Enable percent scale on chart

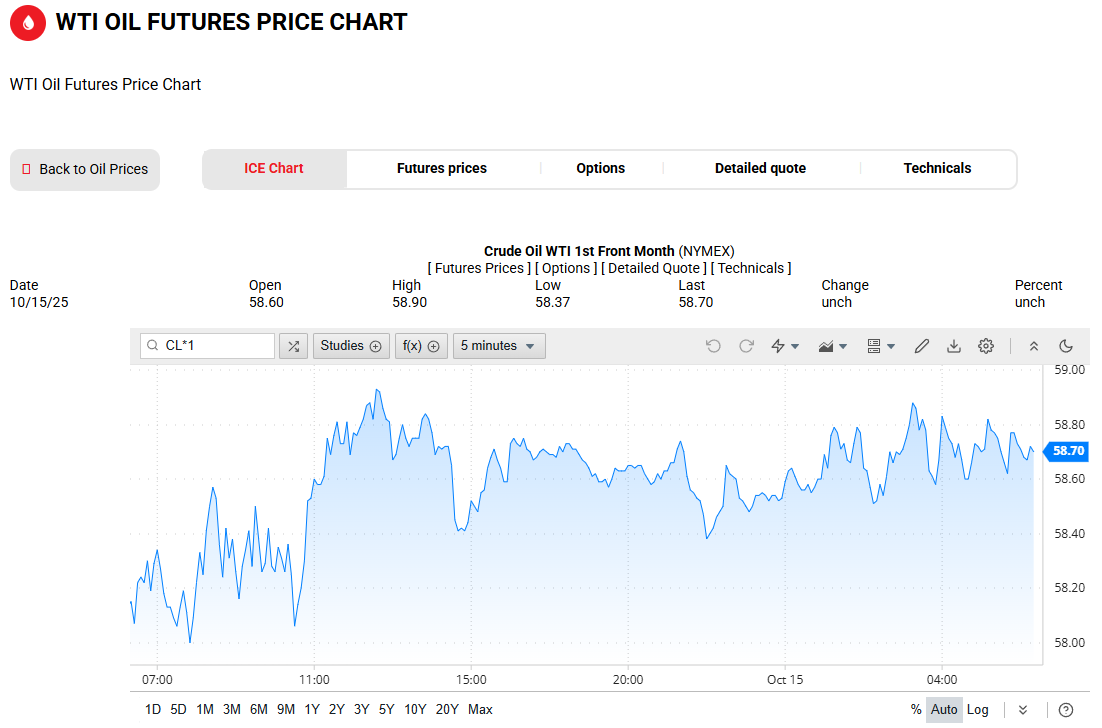(916, 710)
